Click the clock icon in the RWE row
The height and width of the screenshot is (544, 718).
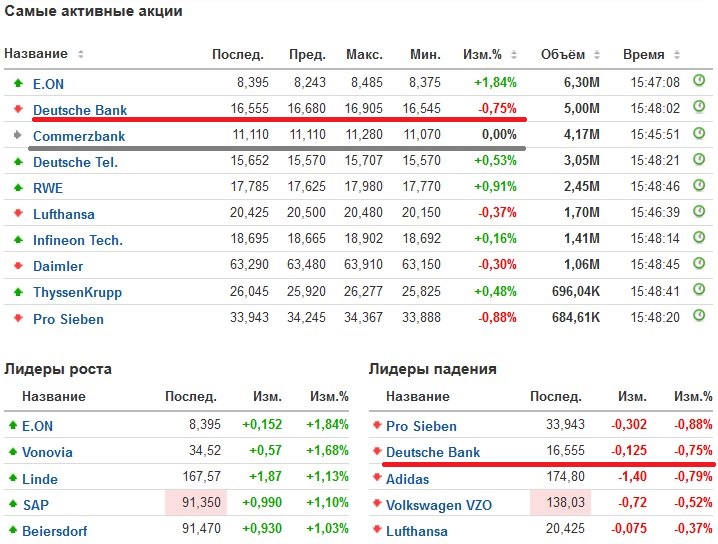[x=699, y=185]
